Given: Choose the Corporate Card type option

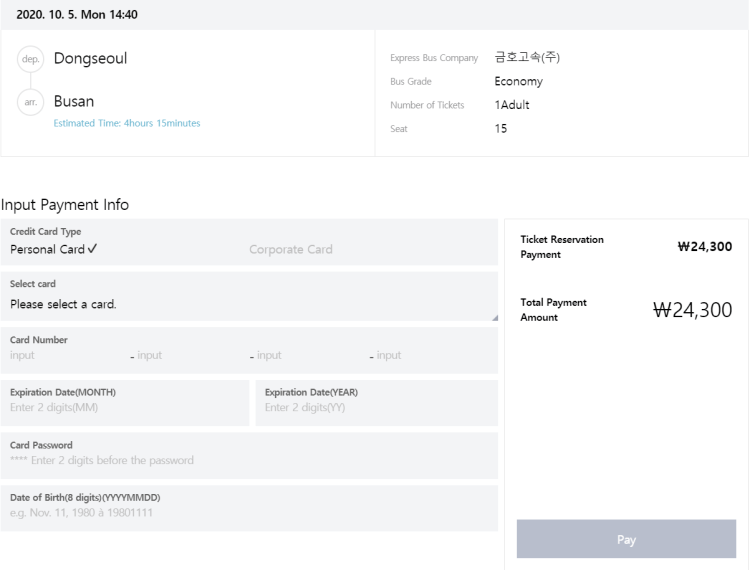Looking at the screenshot, I should pos(290,249).
